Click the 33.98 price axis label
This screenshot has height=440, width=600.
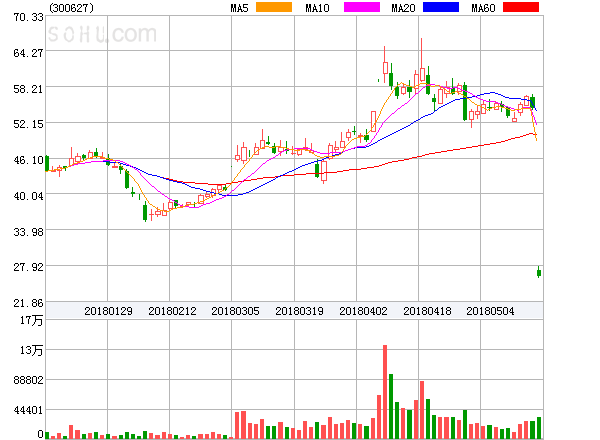(x=28, y=232)
